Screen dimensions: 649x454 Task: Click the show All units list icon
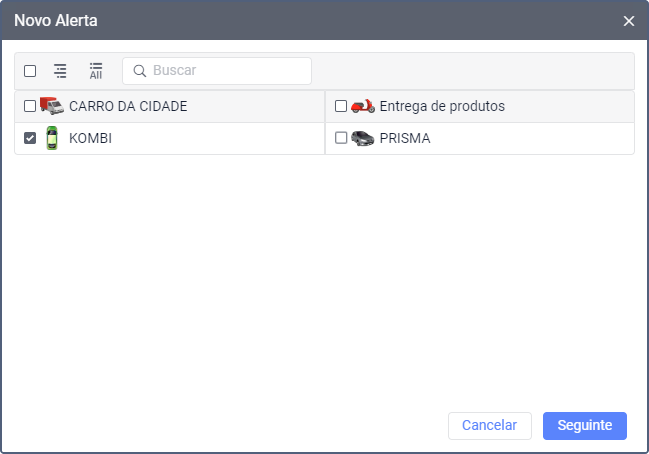(96, 71)
